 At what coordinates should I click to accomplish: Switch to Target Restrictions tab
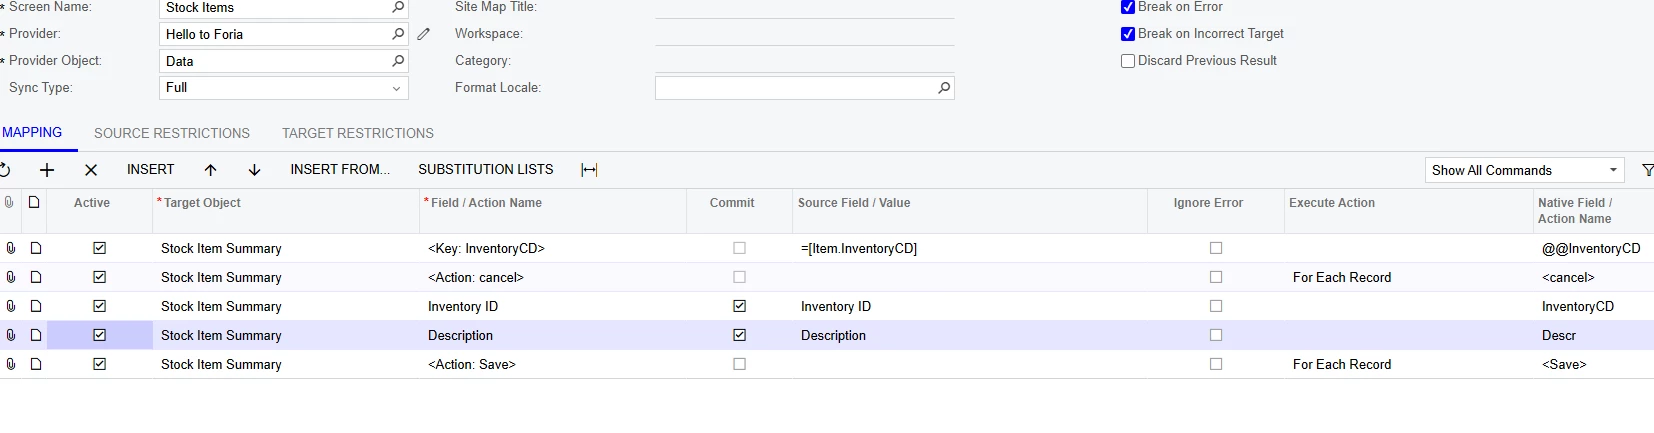(358, 133)
